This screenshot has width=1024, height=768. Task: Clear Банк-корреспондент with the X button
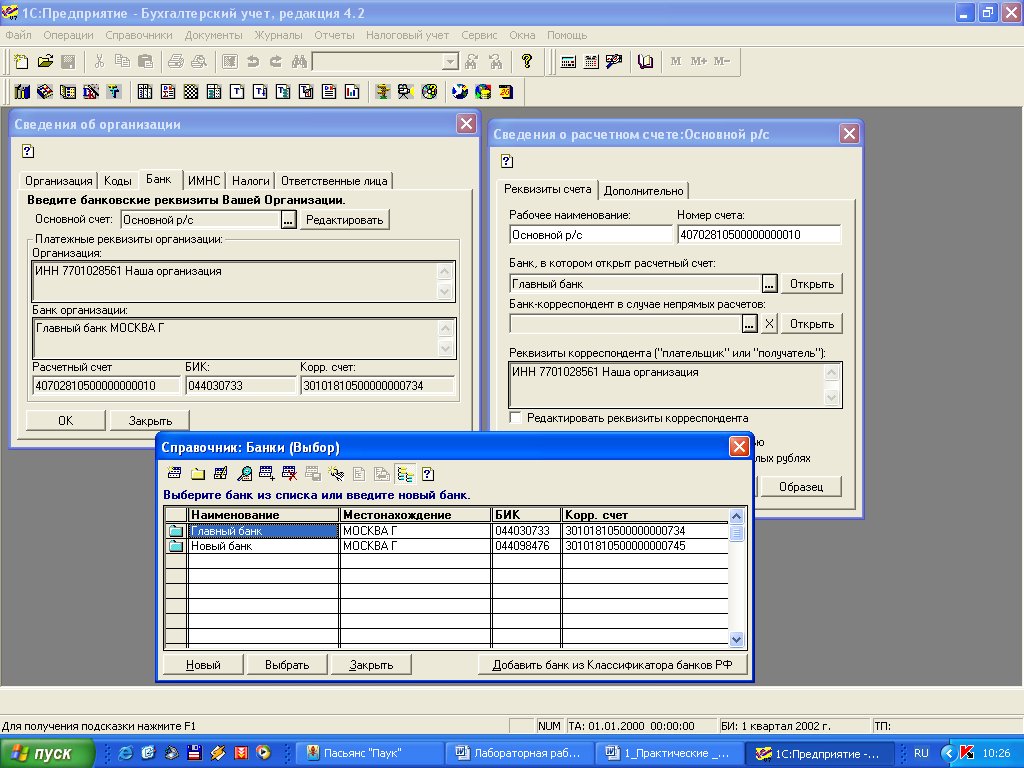click(x=769, y=323)
